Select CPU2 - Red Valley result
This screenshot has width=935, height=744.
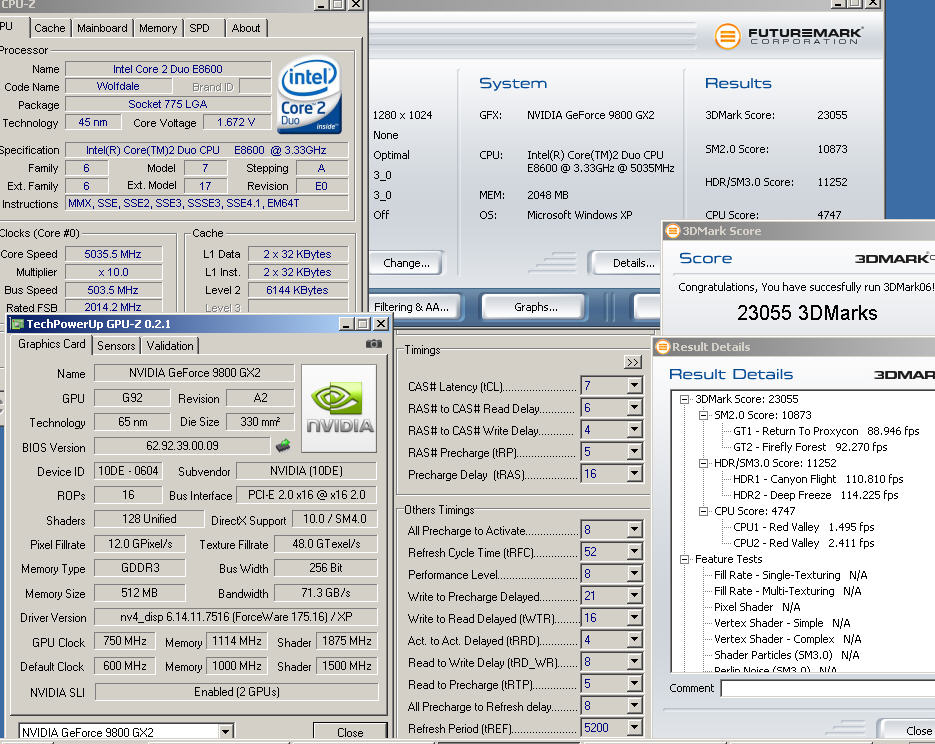tap(803, 543)
